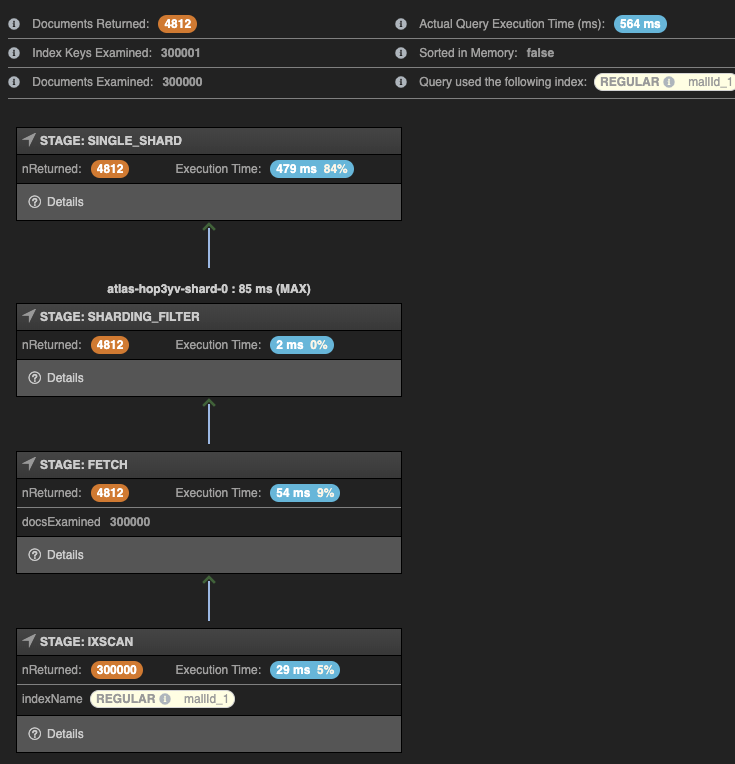Click info icon beside Index Keys Examined
735x764 pixels.
pyautogui.click(x=14, y=53)
